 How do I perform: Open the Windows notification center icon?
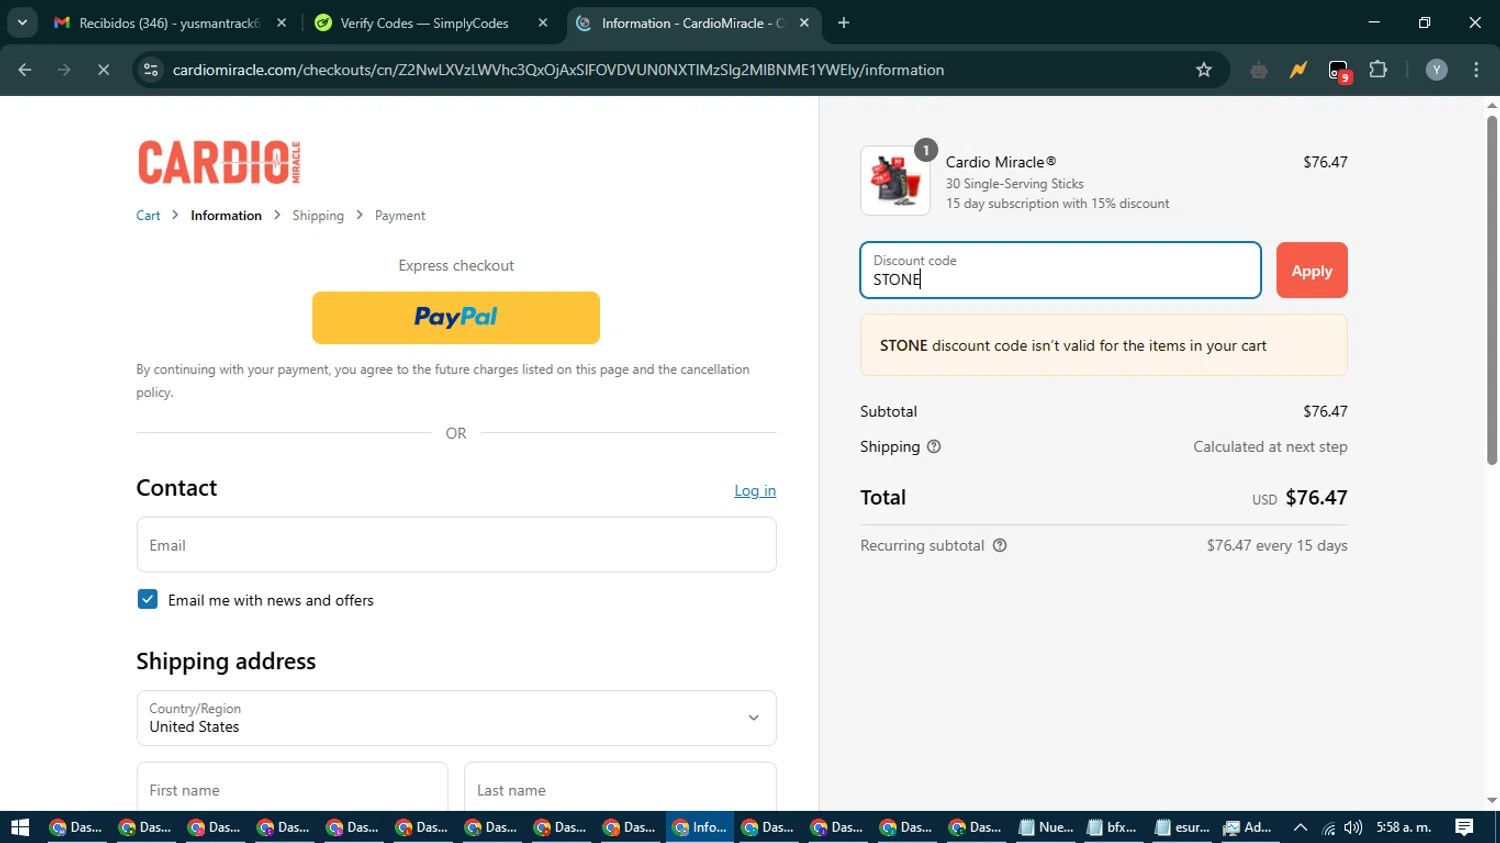click(1464, 827)
